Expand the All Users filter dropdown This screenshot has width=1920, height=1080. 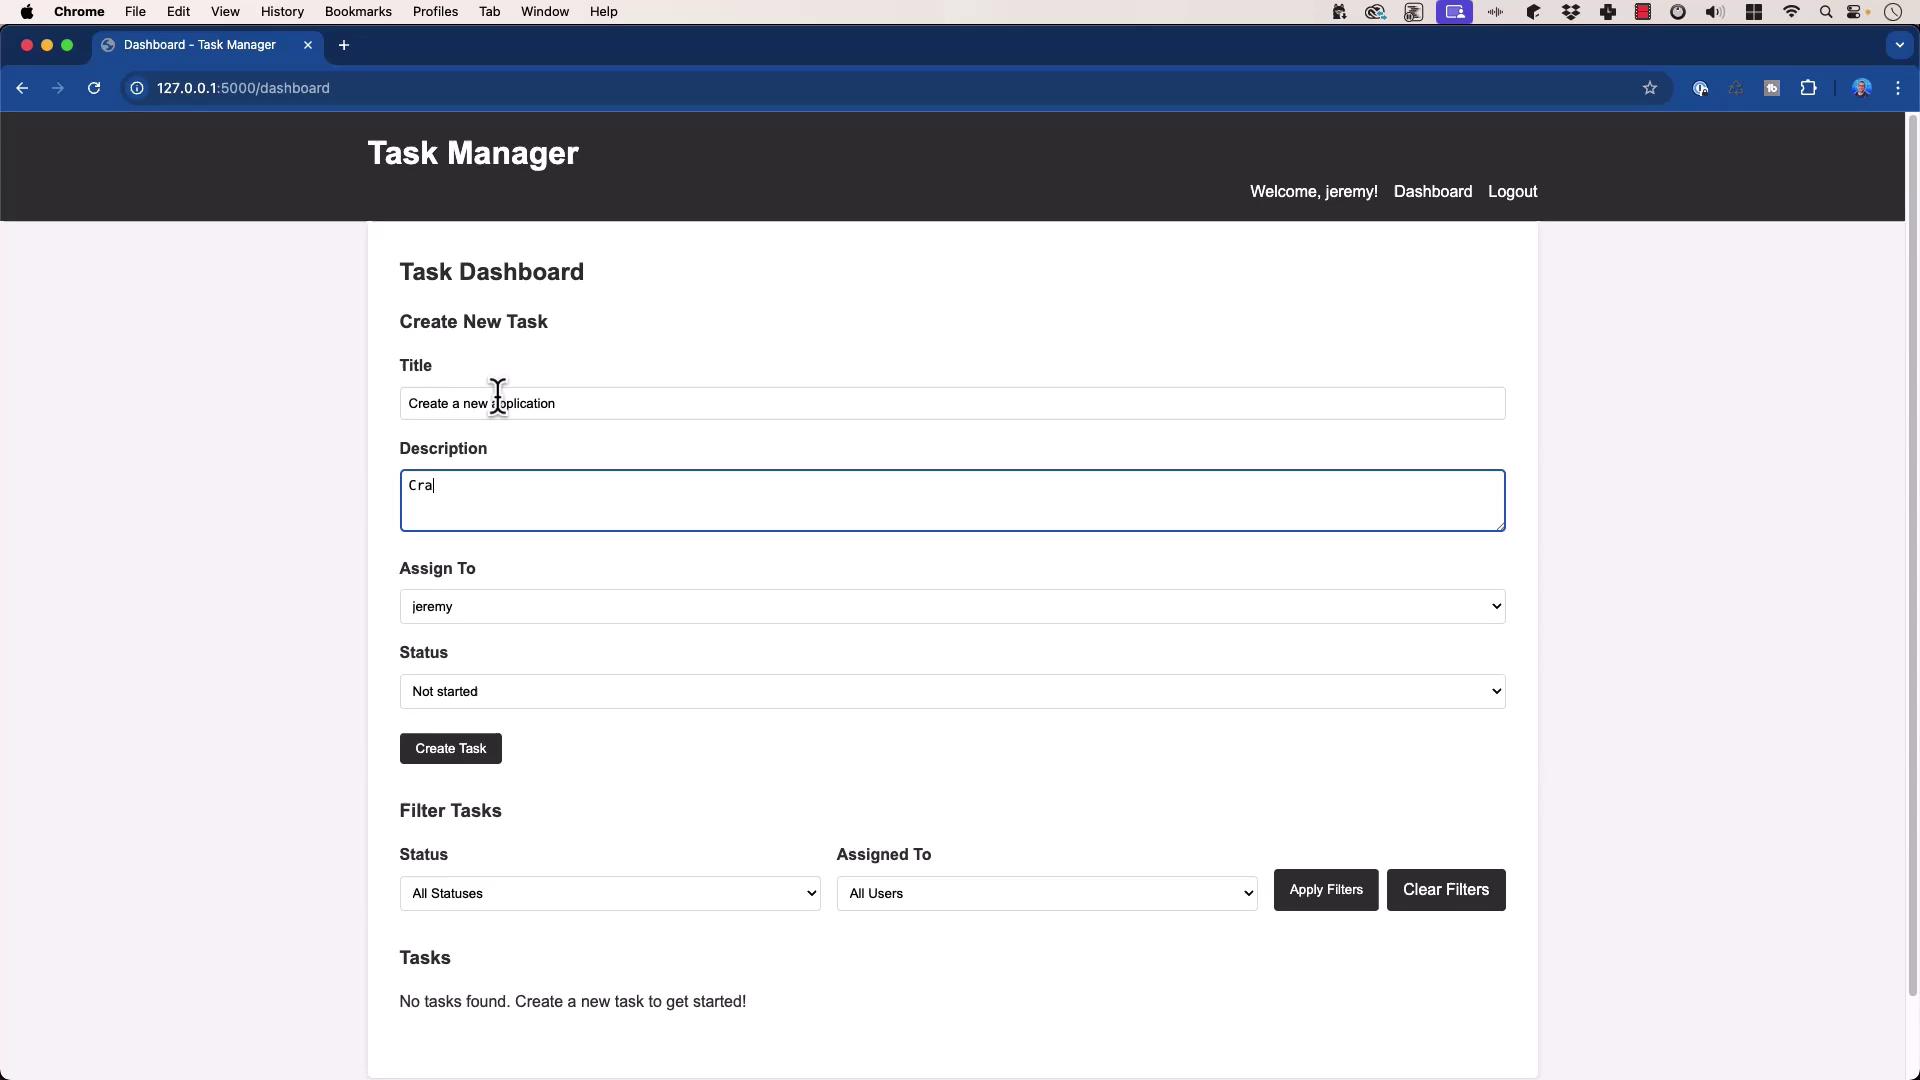click(1046, 894)
